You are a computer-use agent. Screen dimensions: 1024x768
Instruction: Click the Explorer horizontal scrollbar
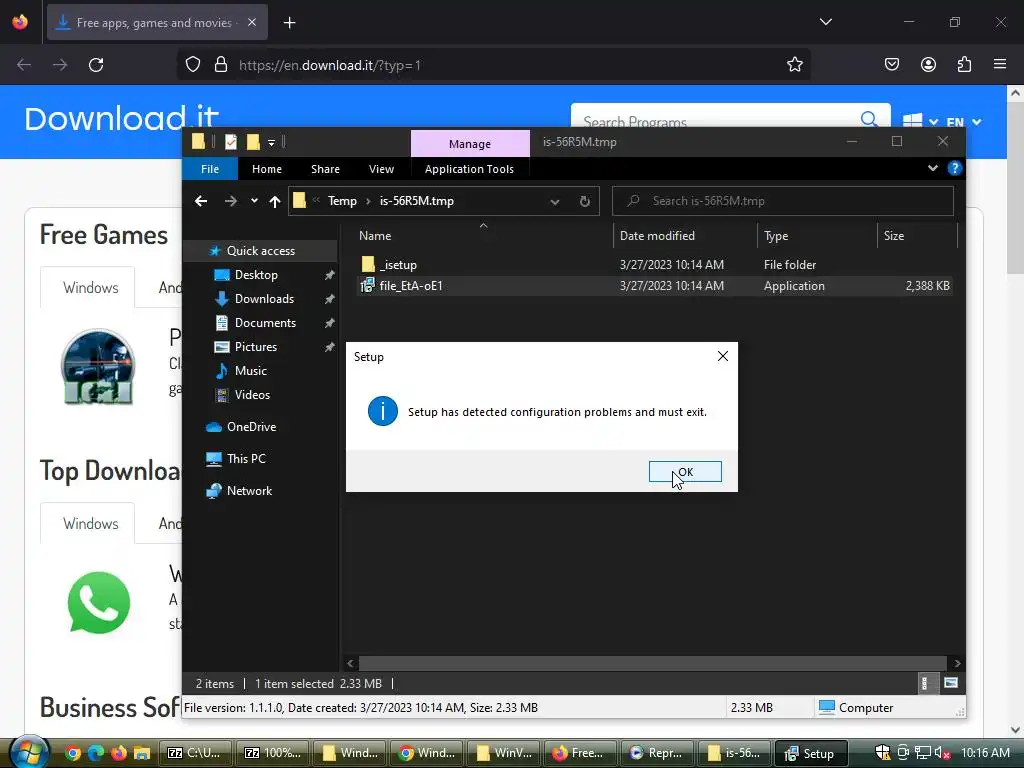pyautogui.click(x=652, y=664)
